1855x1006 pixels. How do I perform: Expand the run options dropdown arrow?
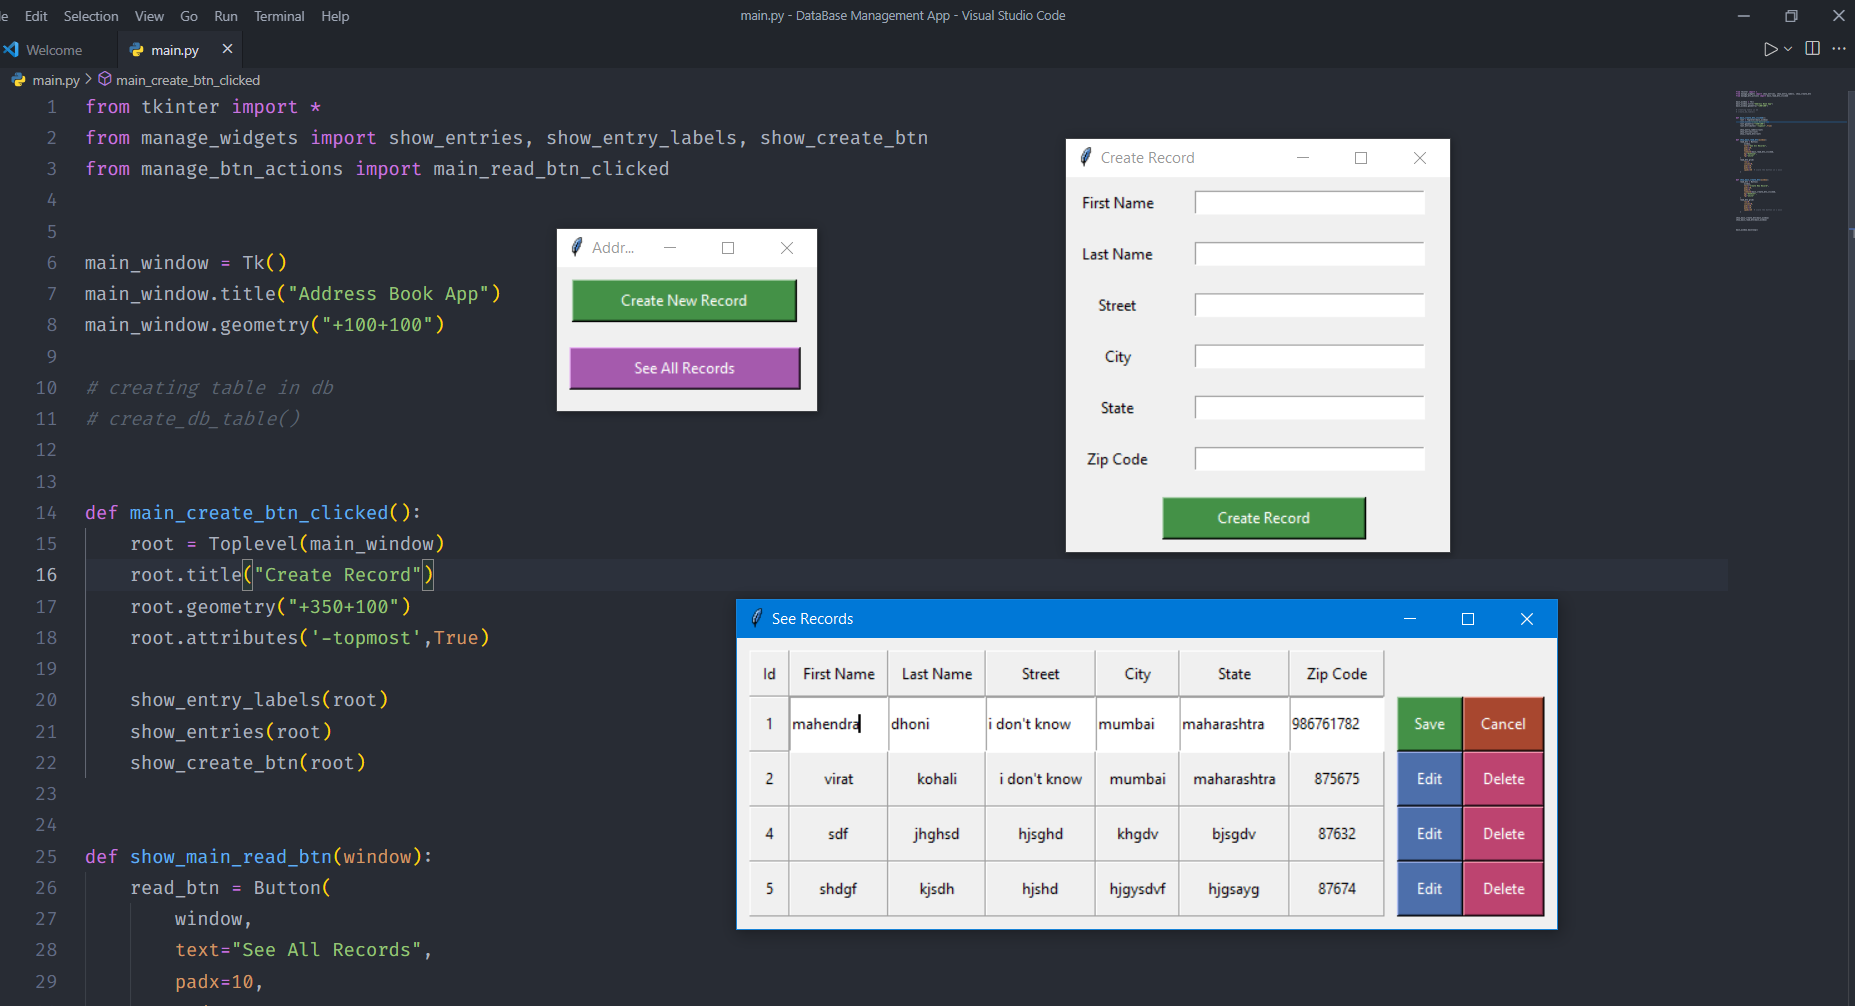[x=1788, y=48]
